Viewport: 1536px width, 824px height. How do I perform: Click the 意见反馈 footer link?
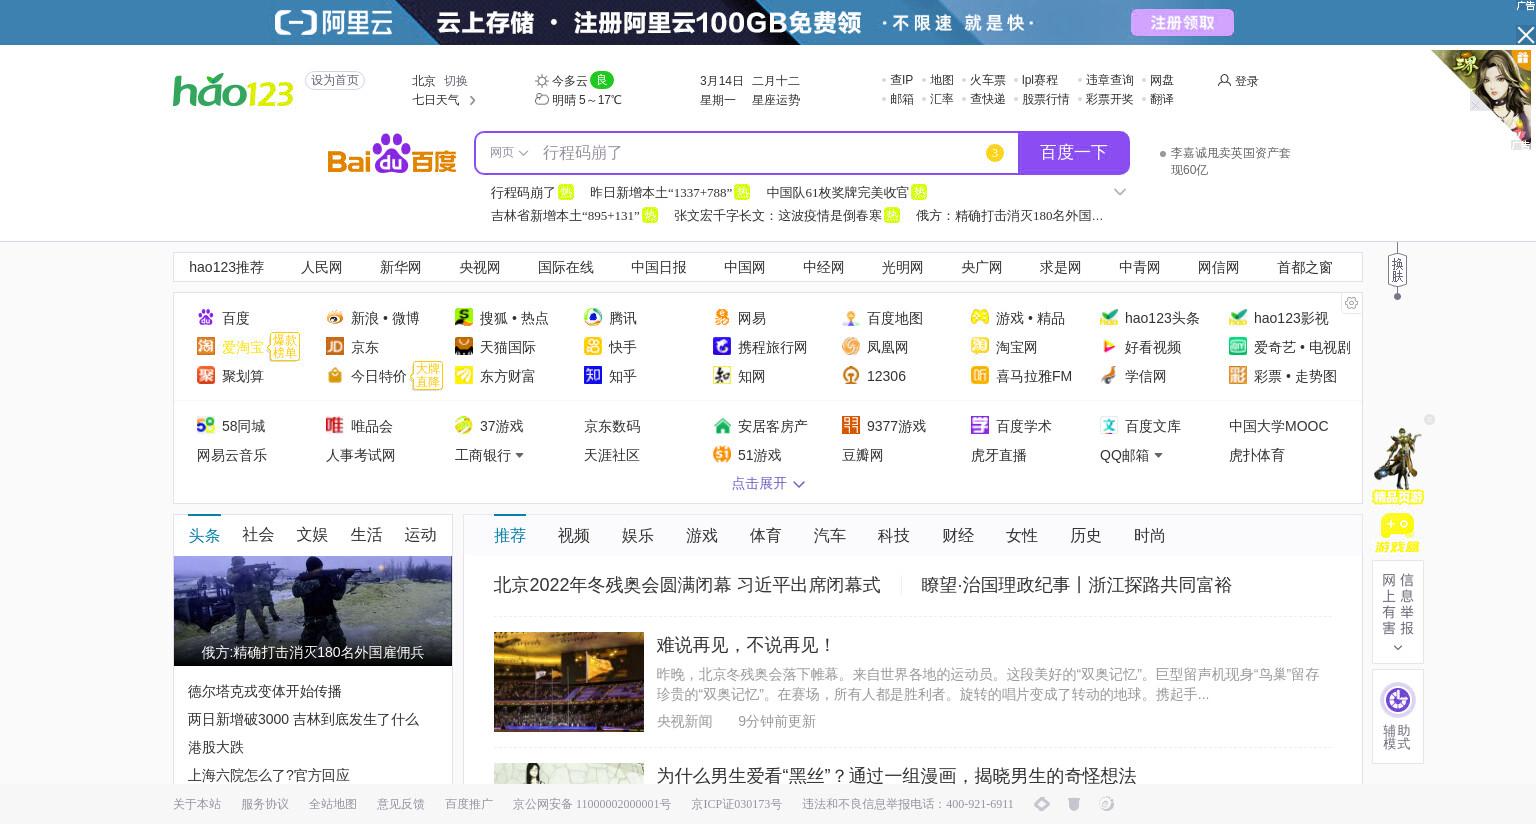[x=401, y=804]
